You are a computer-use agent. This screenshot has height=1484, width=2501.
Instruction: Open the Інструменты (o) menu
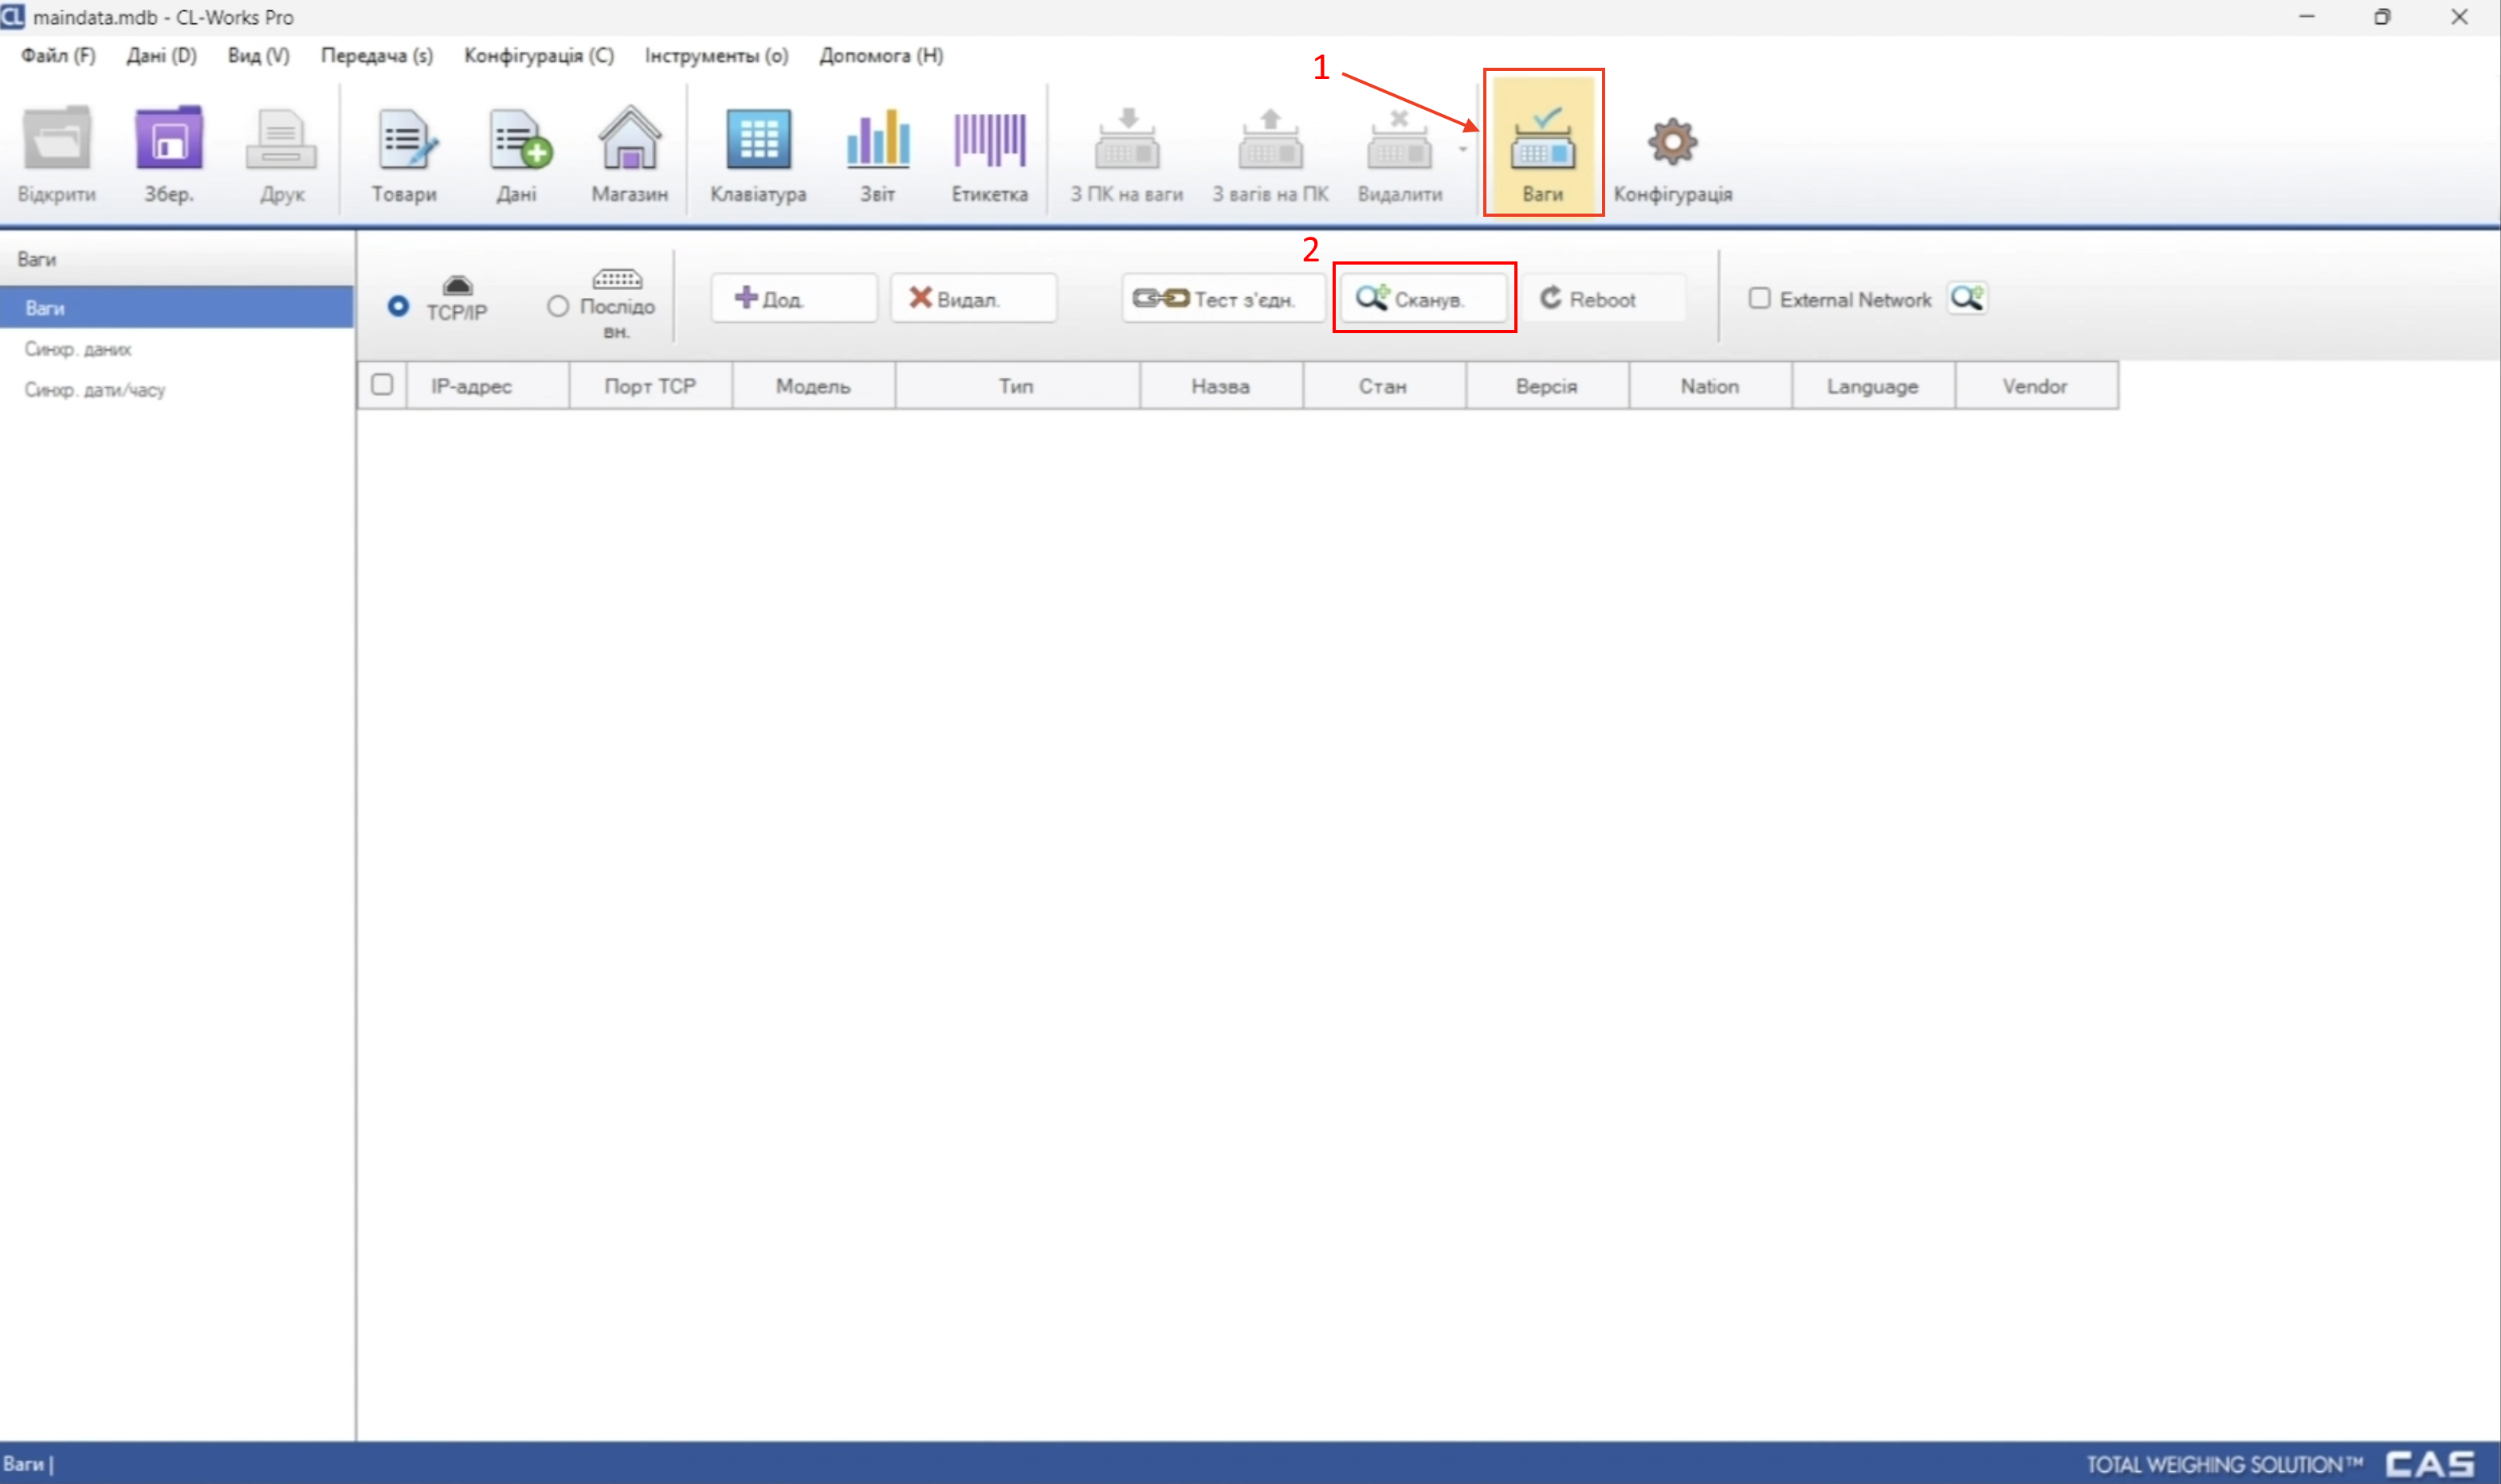(x=716, y=56)
